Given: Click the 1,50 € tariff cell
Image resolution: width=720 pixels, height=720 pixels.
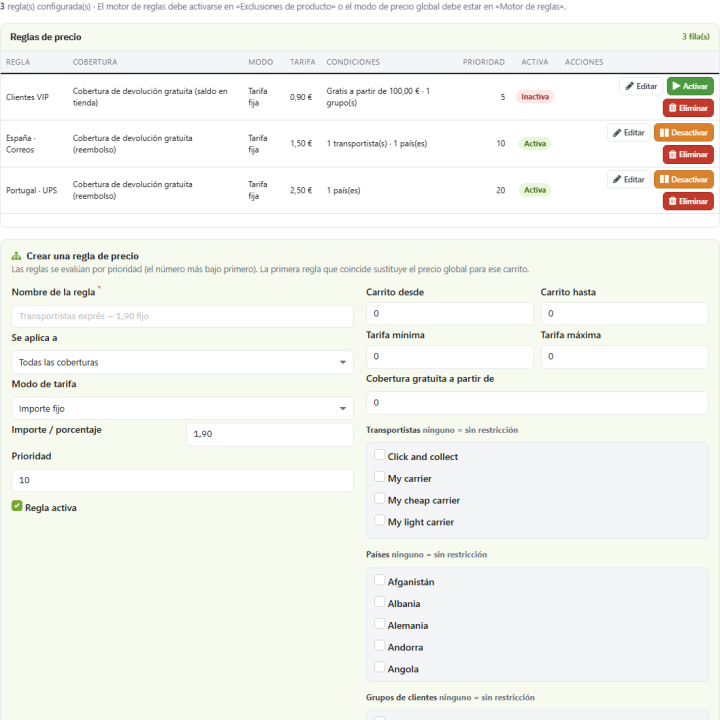Looking at the screenshot, I should pyautogui.click(x=301, y=144).
